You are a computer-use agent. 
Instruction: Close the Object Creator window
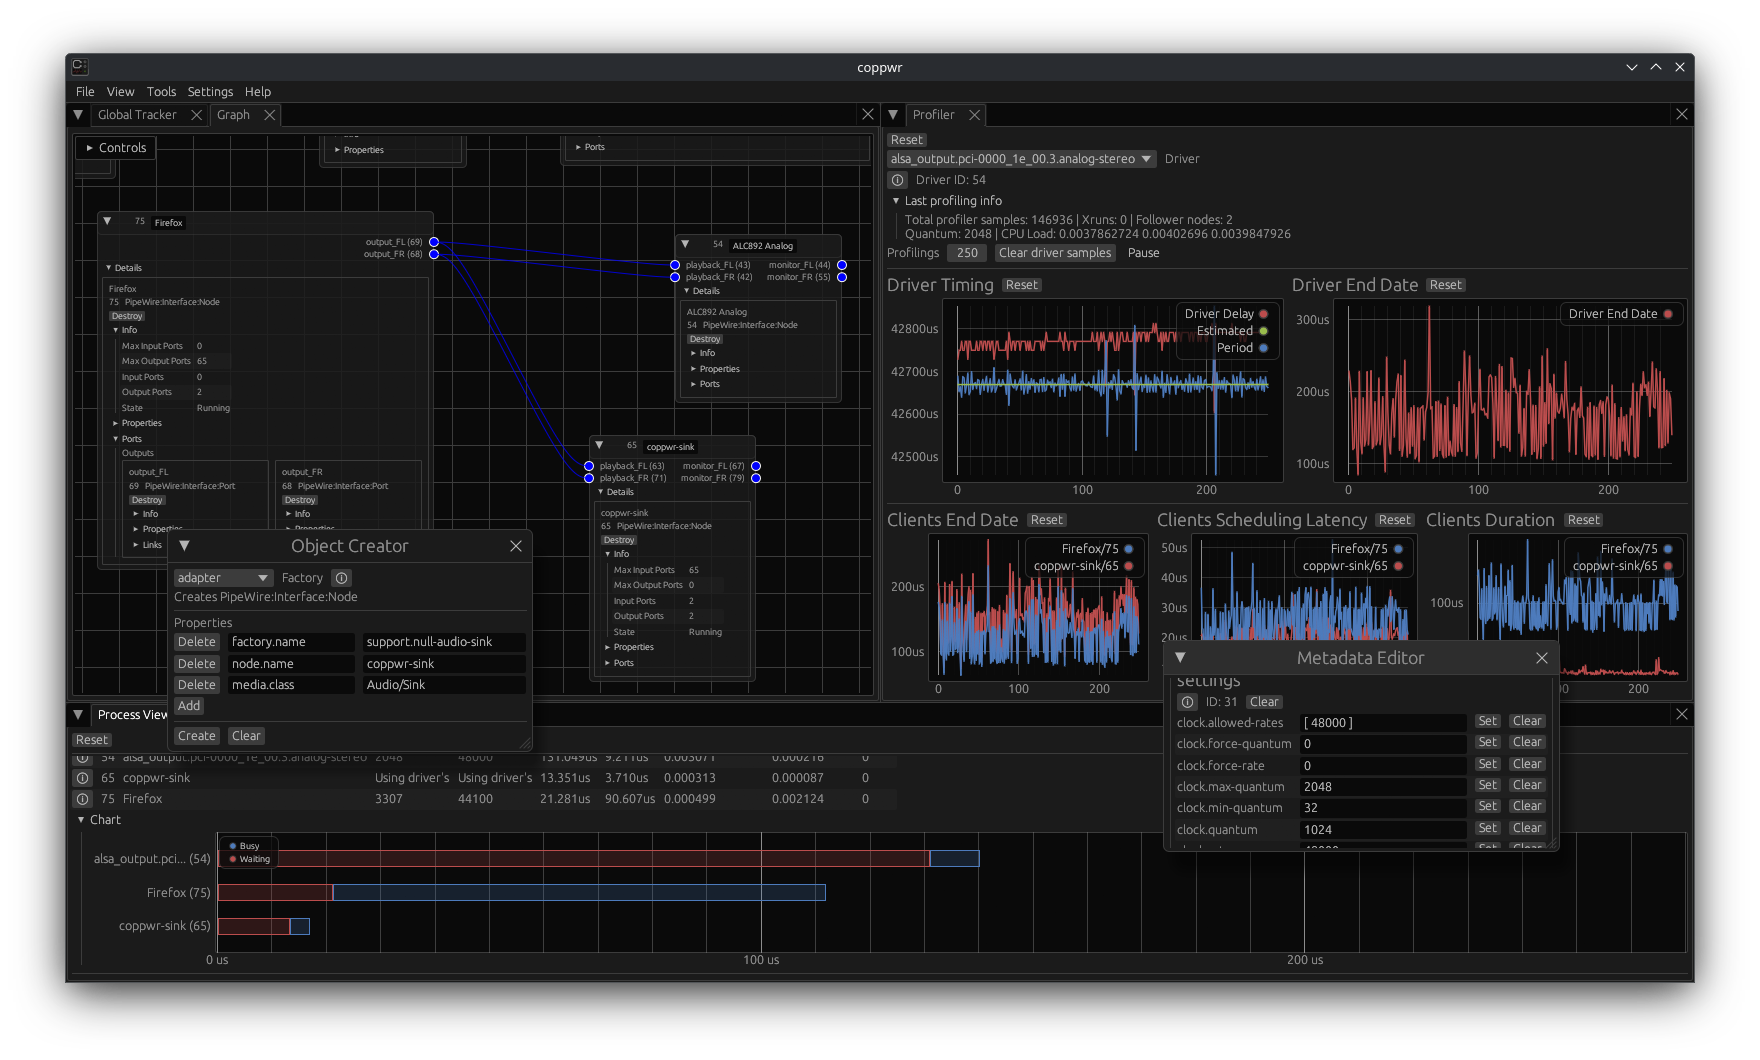point(515,546)
